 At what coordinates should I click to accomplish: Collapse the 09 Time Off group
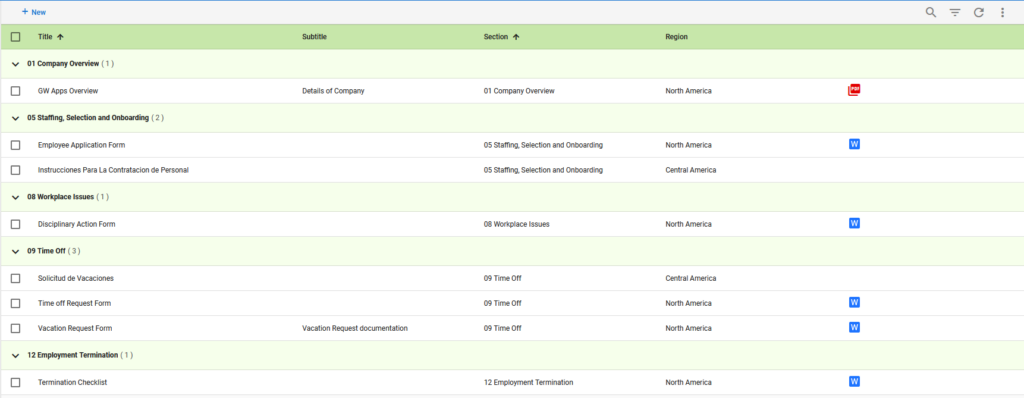click(x=16, y=252)
